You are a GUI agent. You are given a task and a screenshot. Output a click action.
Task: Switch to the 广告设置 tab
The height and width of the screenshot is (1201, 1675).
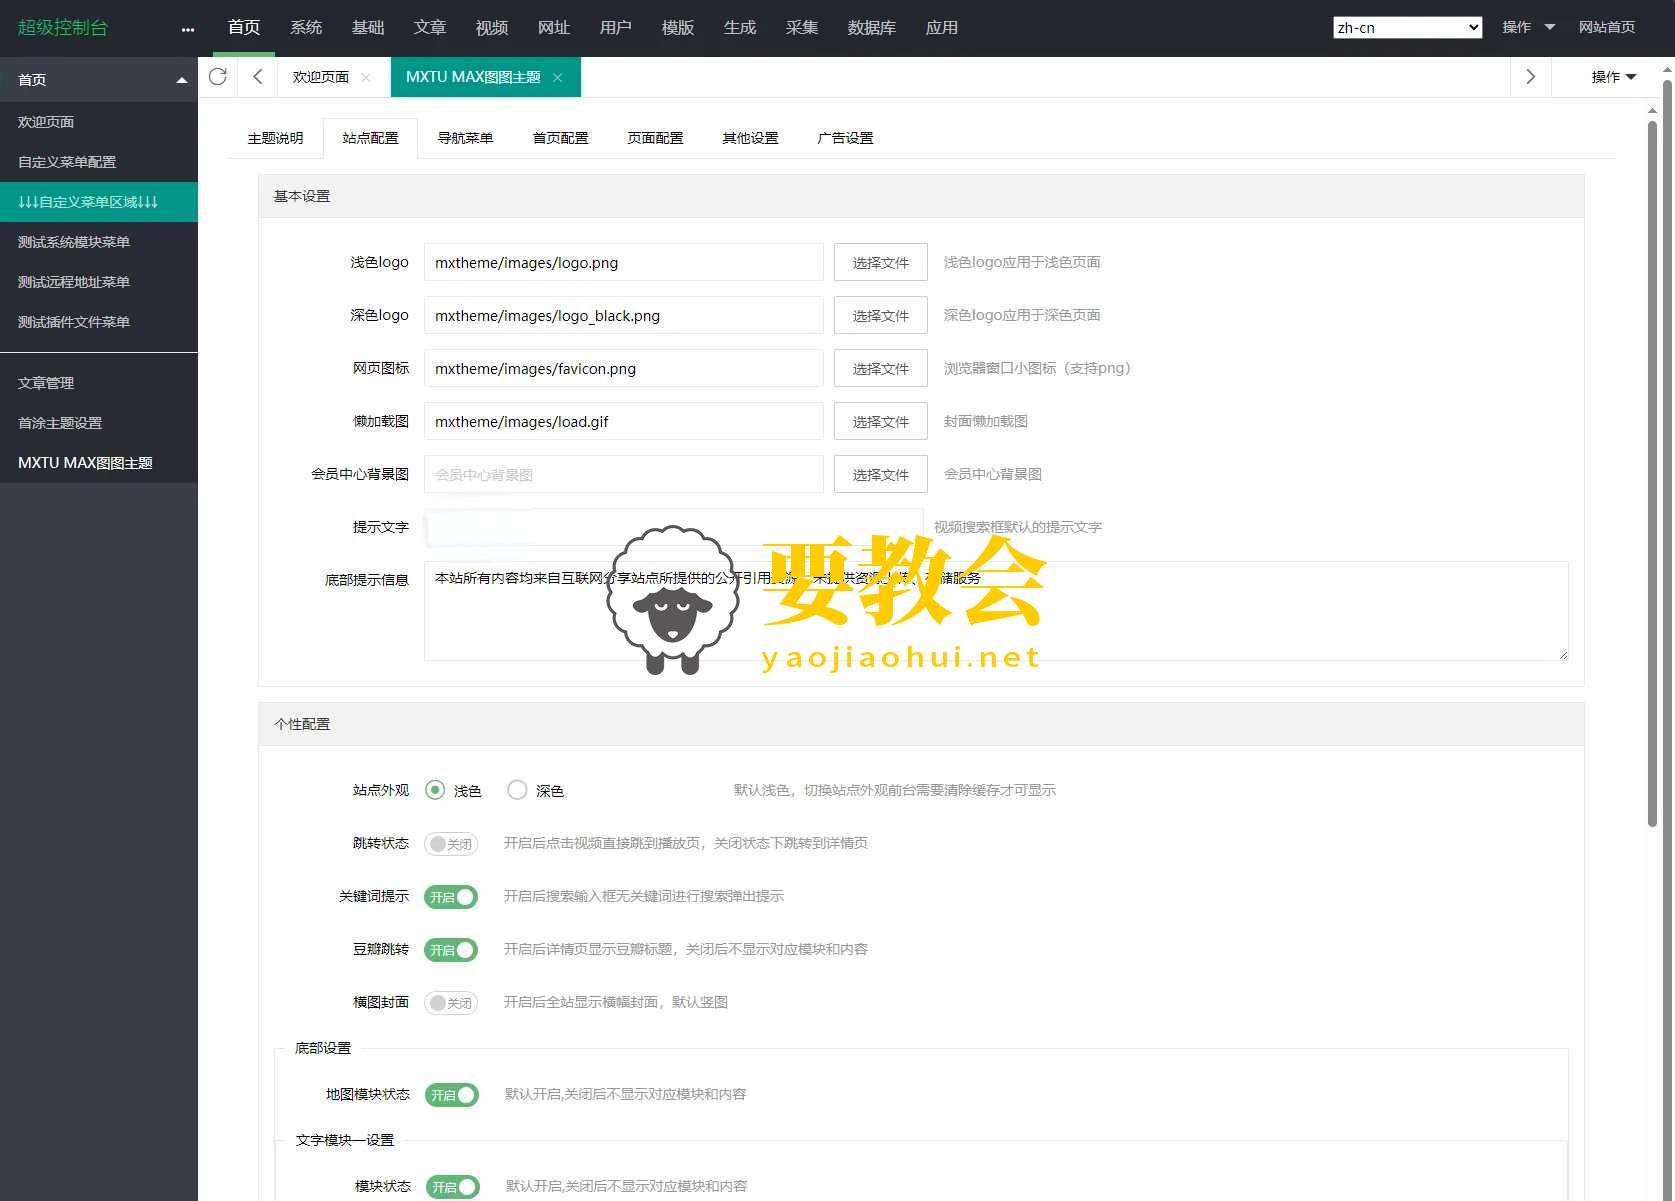coord(845,138)
